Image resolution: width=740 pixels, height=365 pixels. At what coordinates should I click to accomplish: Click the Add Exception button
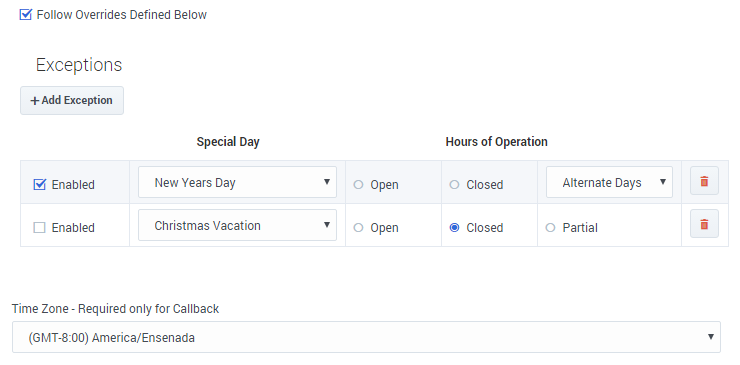point(72,100)
